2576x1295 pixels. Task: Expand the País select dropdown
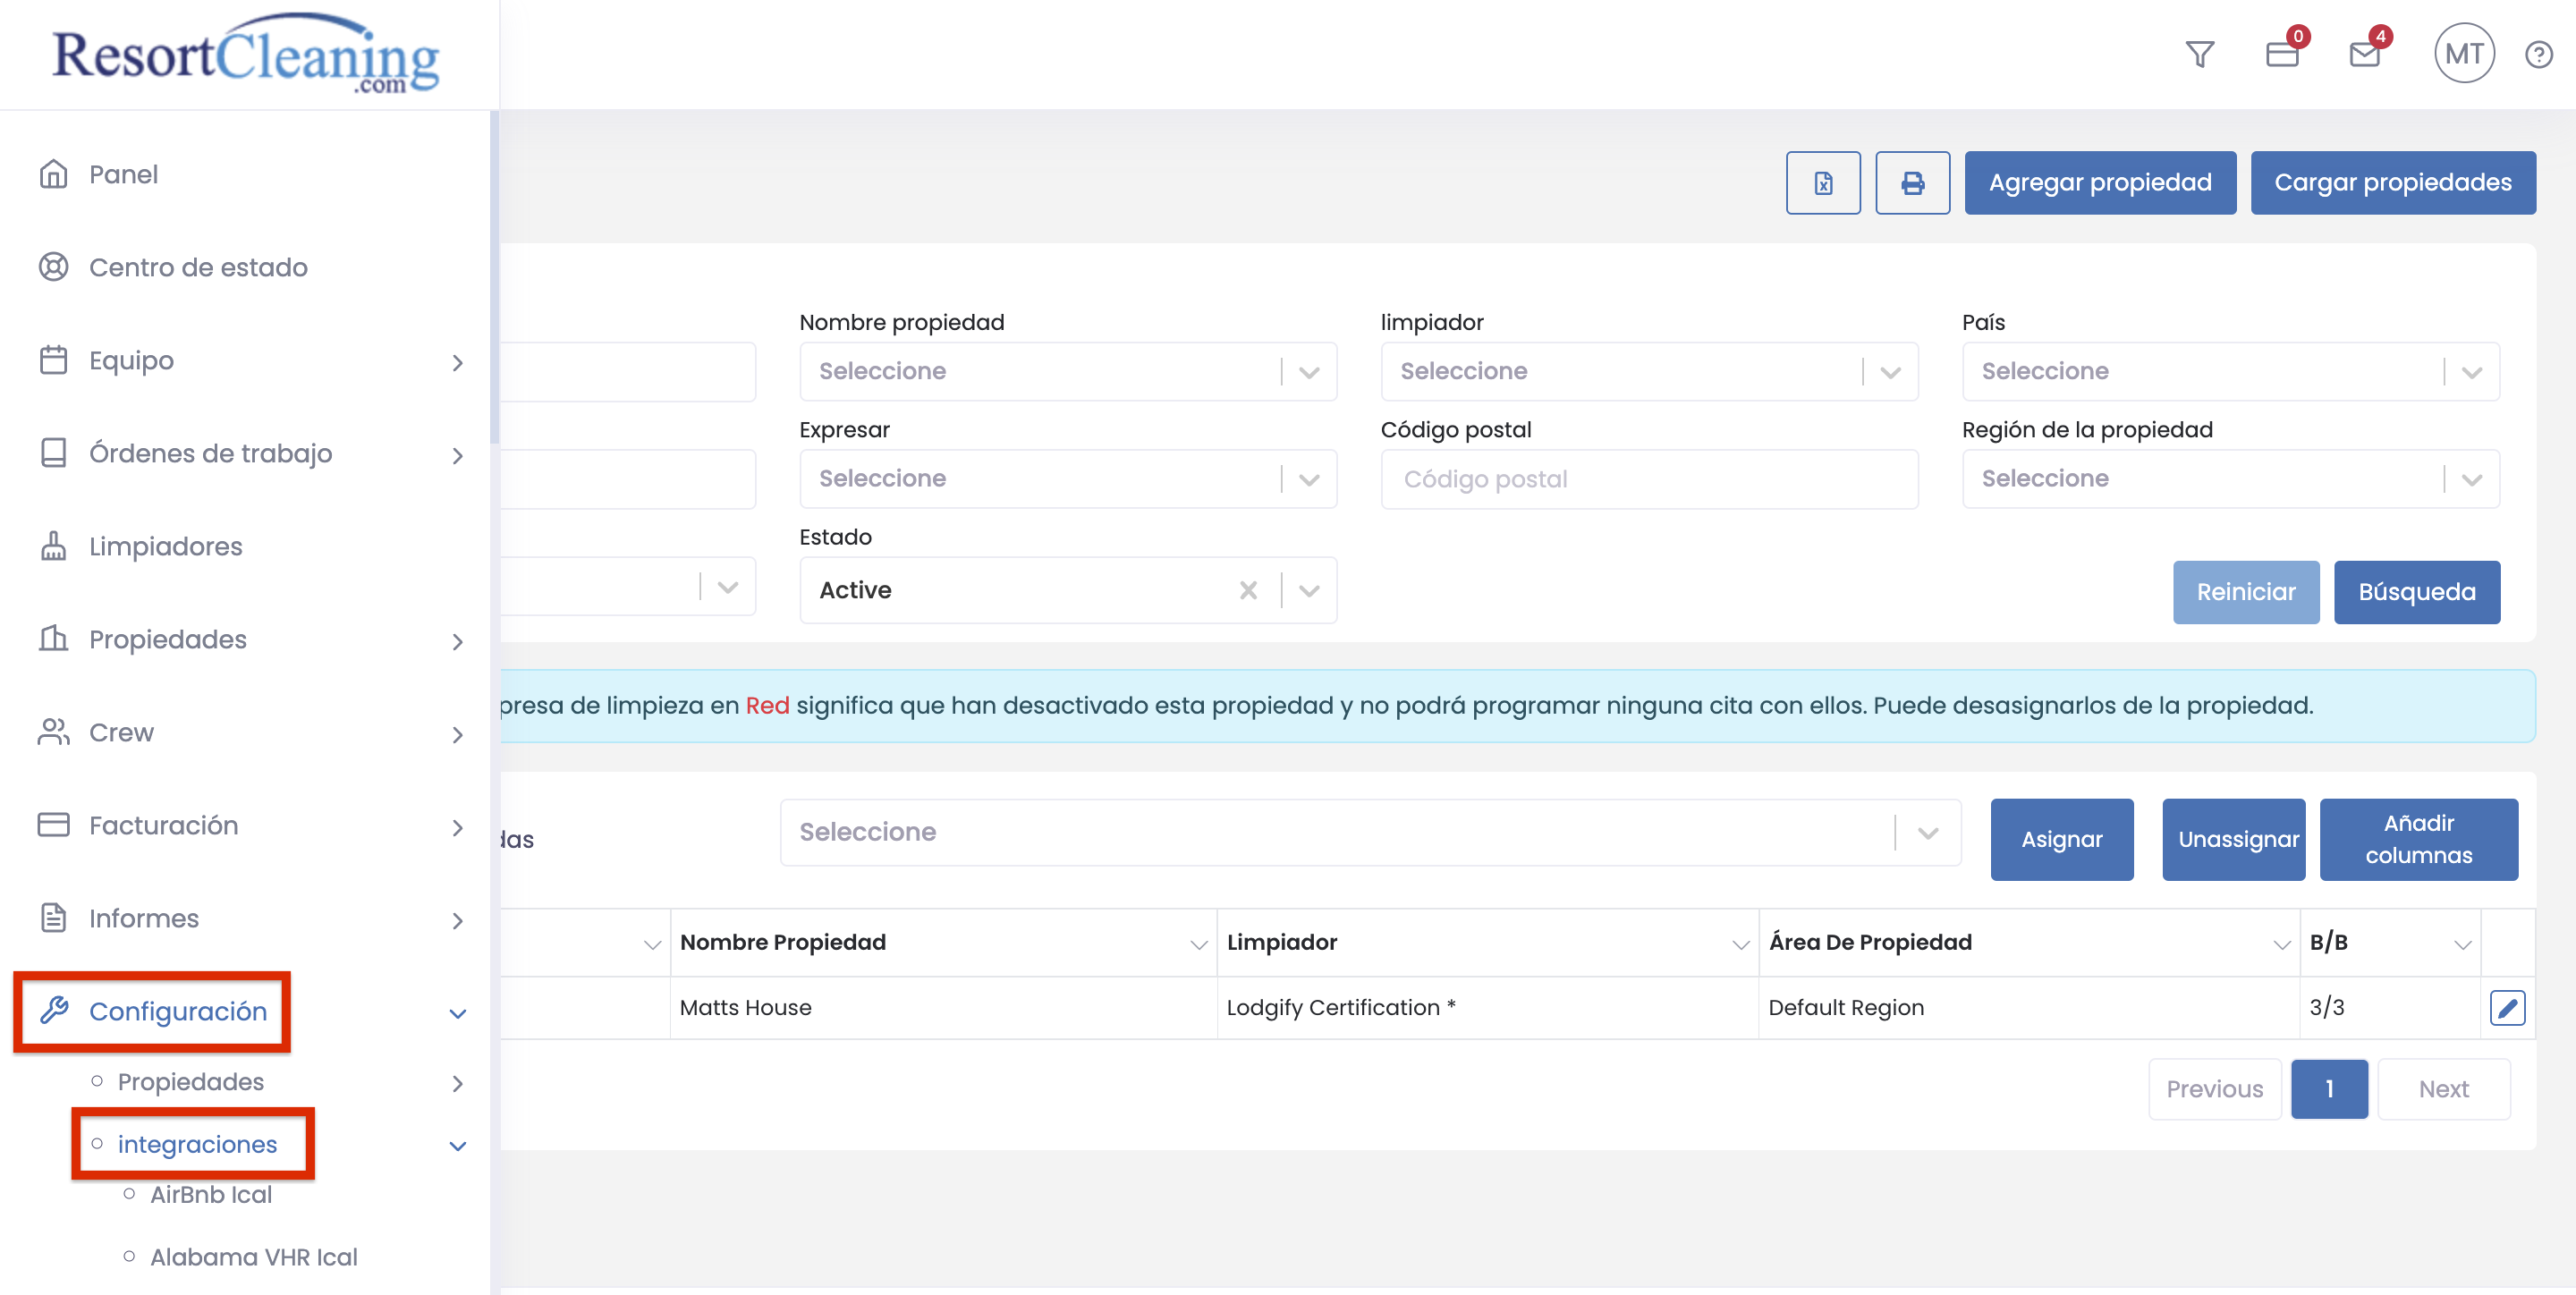(2230, 371)
